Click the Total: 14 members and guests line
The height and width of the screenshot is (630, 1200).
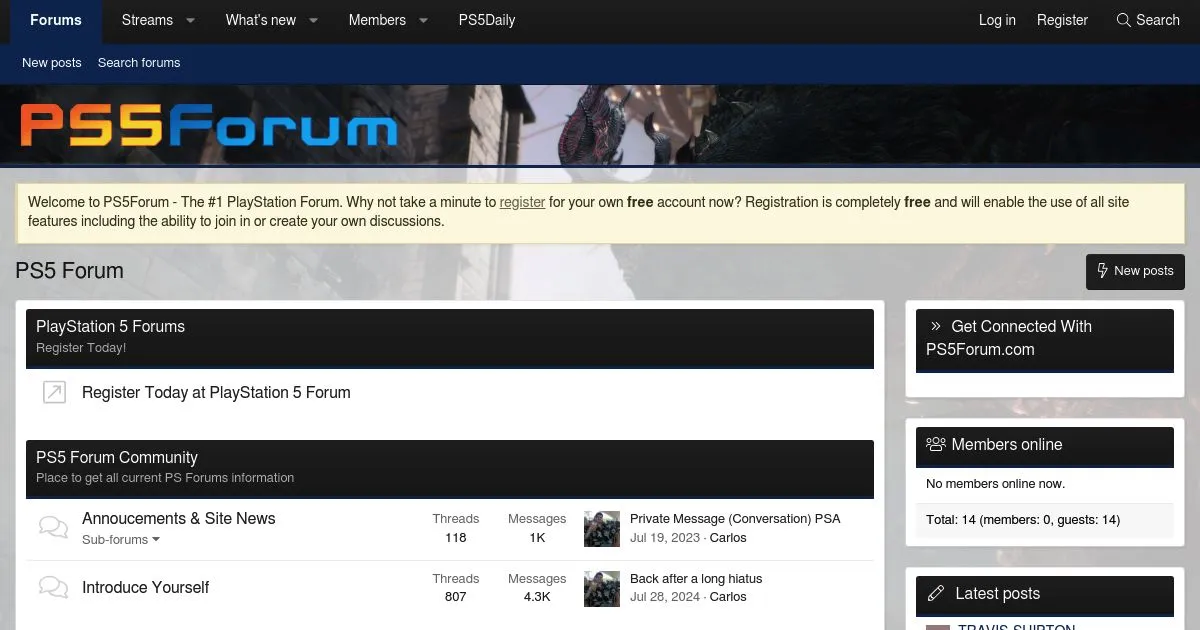click(1023, 520)
